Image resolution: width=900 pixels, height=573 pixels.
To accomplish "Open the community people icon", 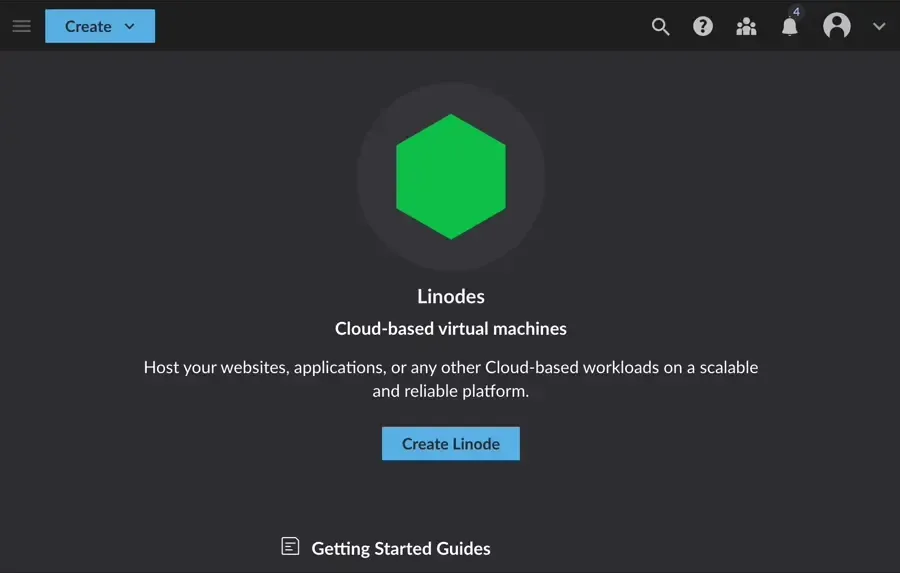I will click(x=746, y=26).
